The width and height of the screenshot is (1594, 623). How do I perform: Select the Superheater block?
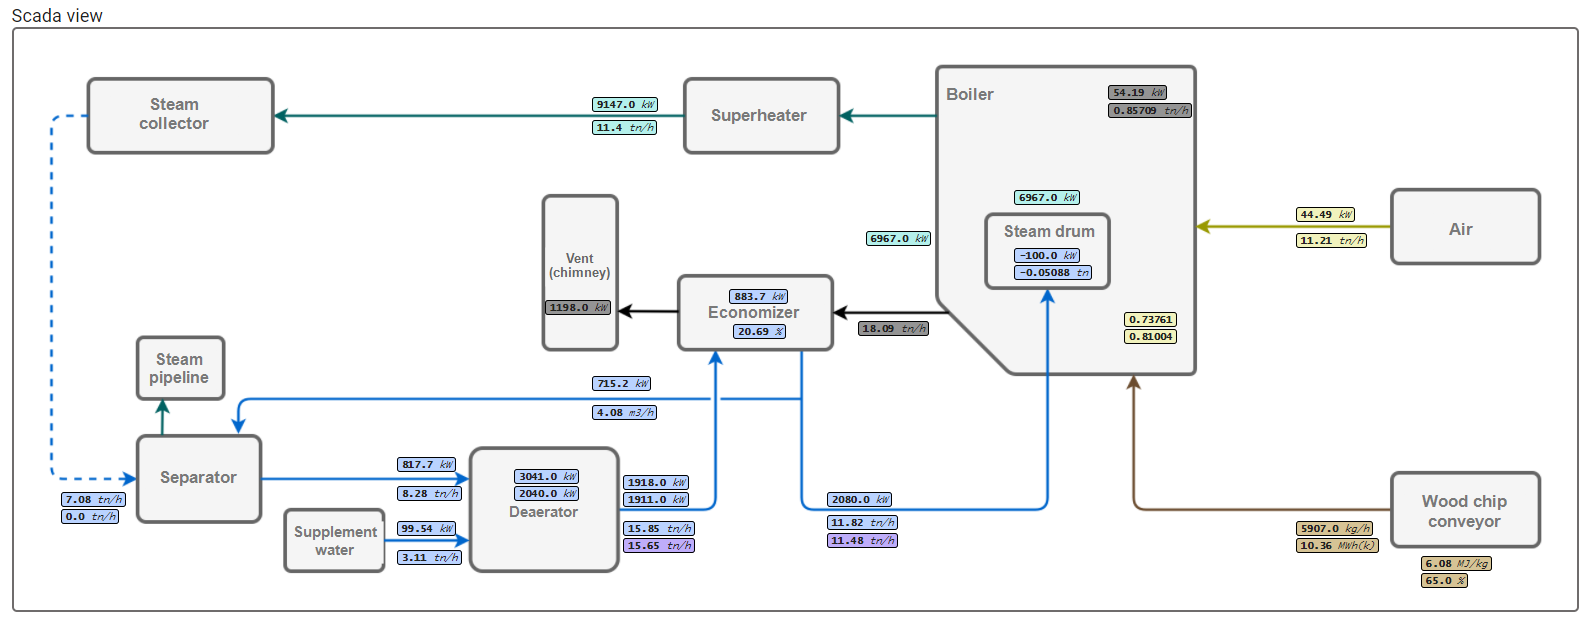761,116
